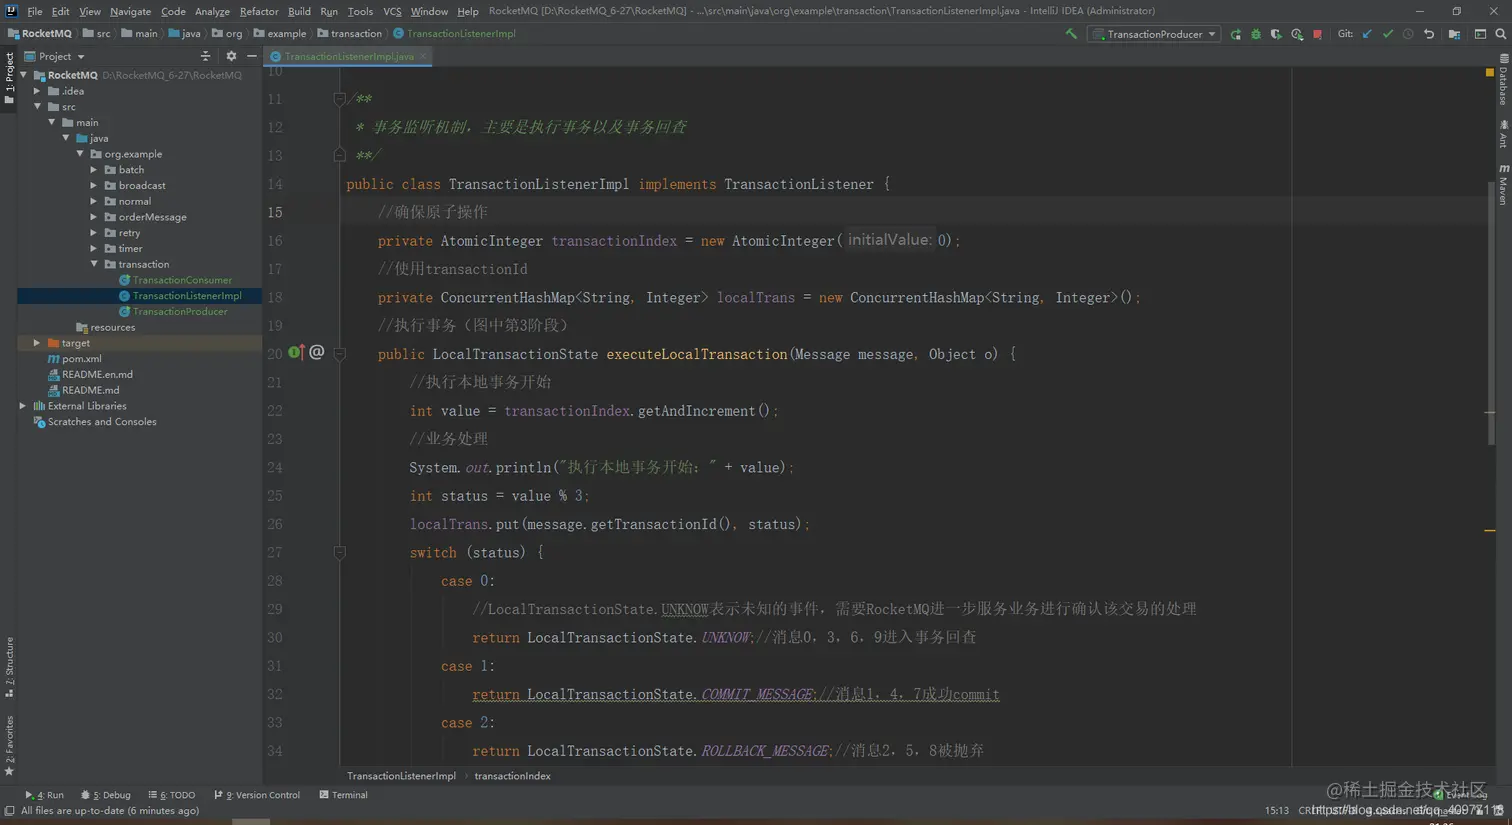This screenshot has height=825, width=1512.
Task: Expand External Libraries node
Action: [23, 406]
